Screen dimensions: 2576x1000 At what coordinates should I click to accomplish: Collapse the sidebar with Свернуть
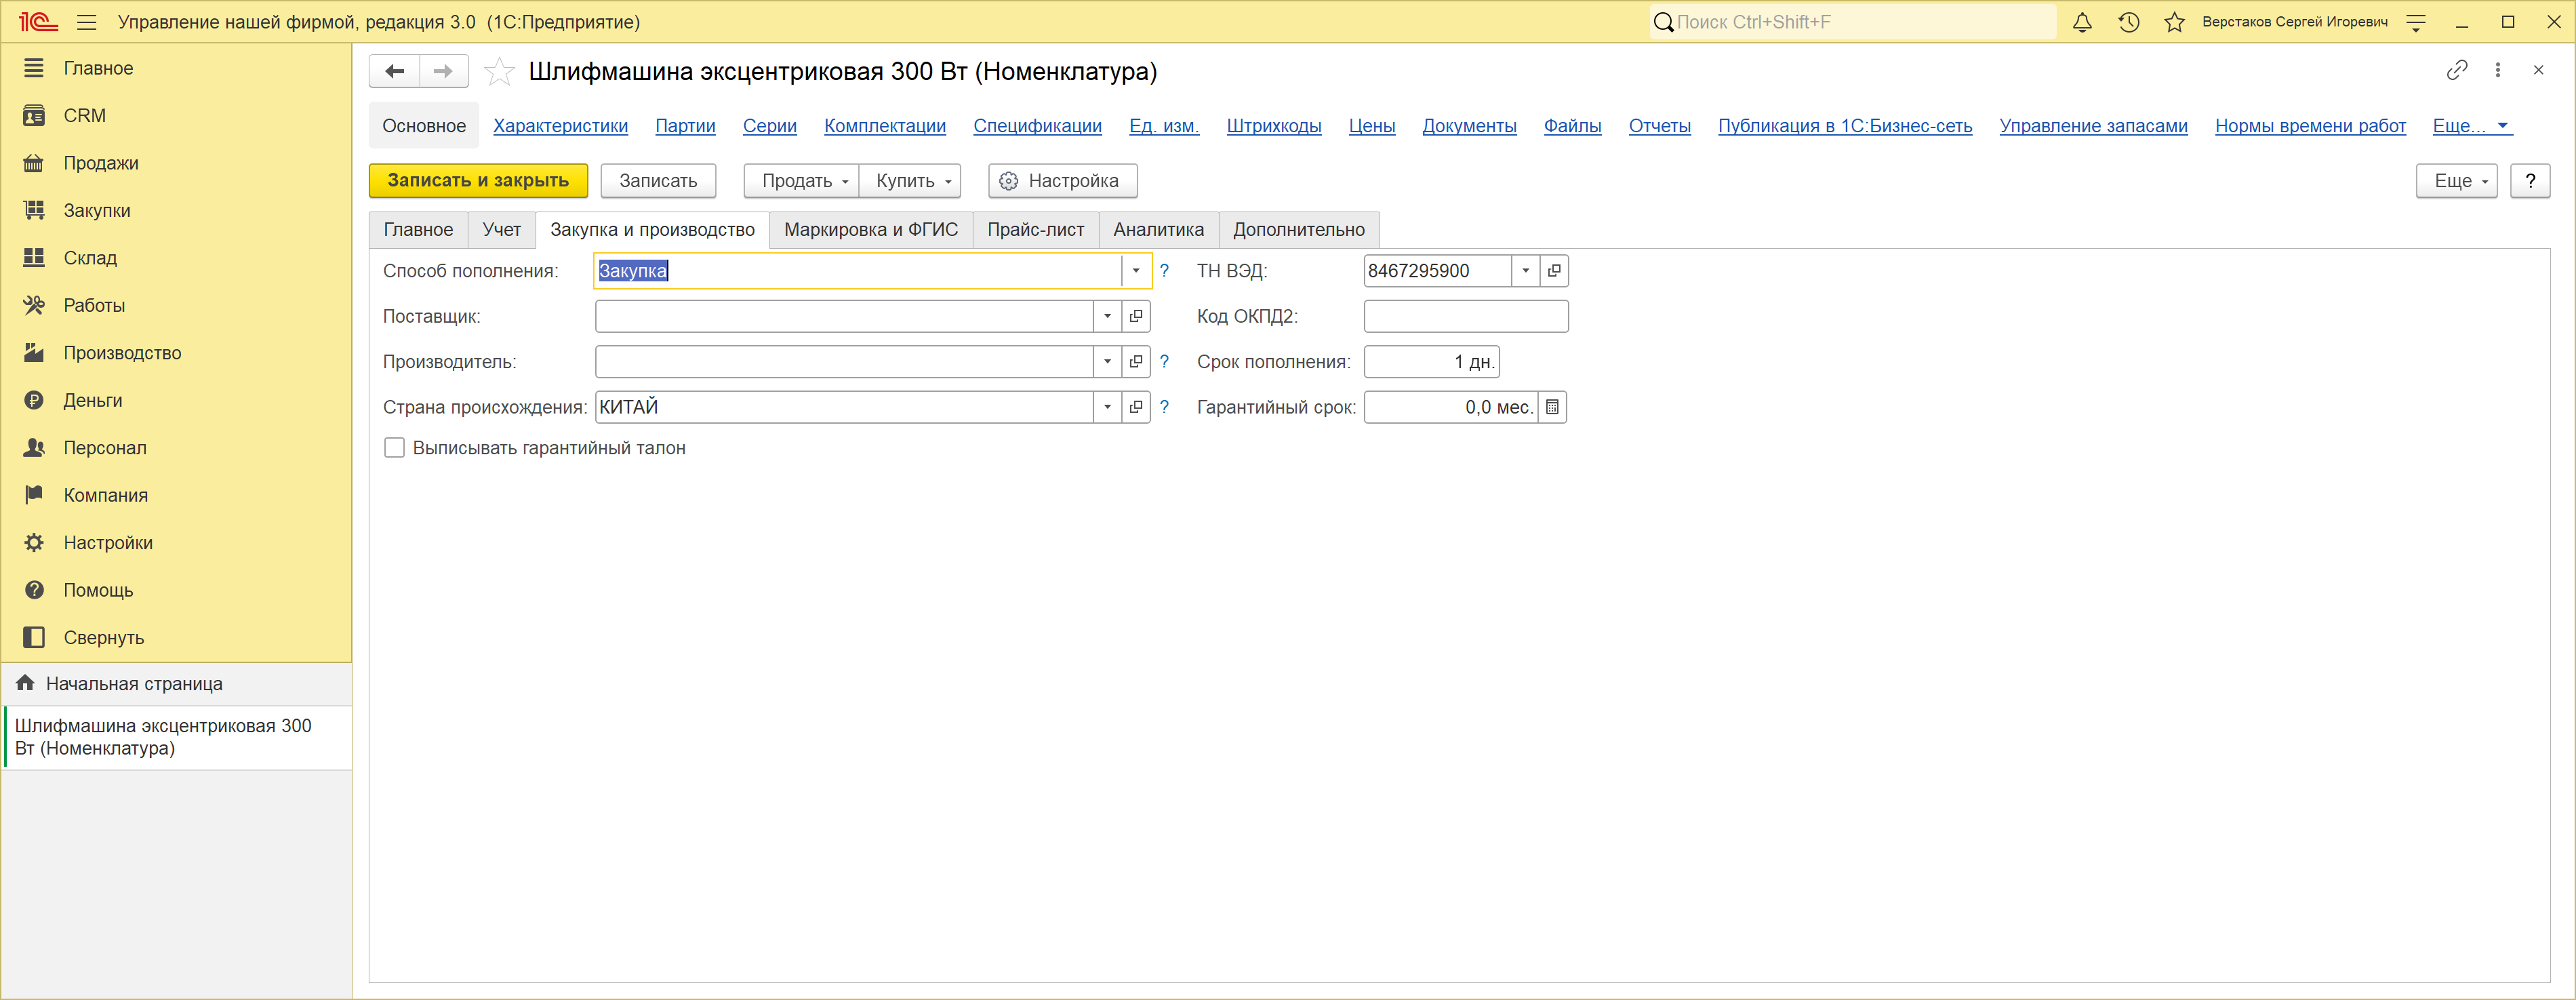click(176, 638)
